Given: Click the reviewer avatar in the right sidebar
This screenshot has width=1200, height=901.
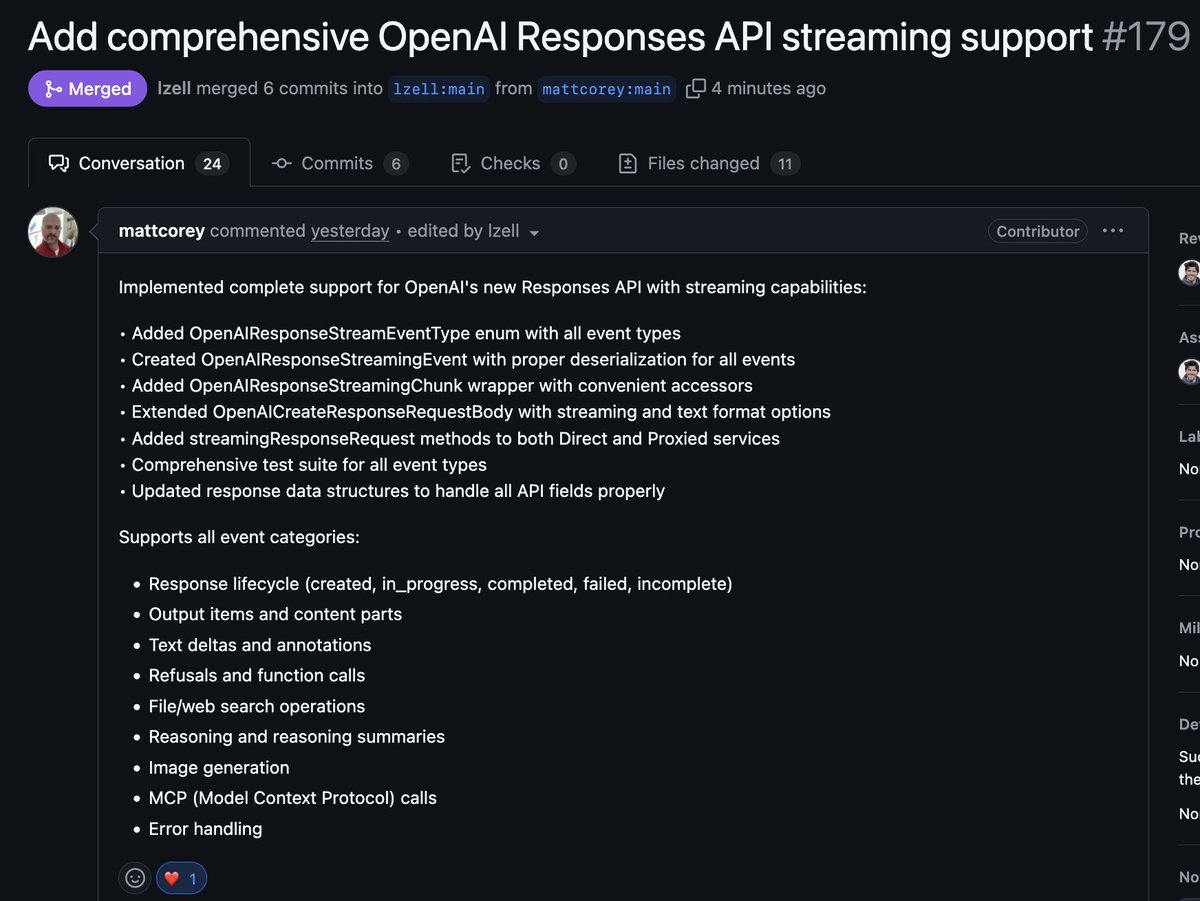Looking at the screenshot, I should [x=1190, y=272].
